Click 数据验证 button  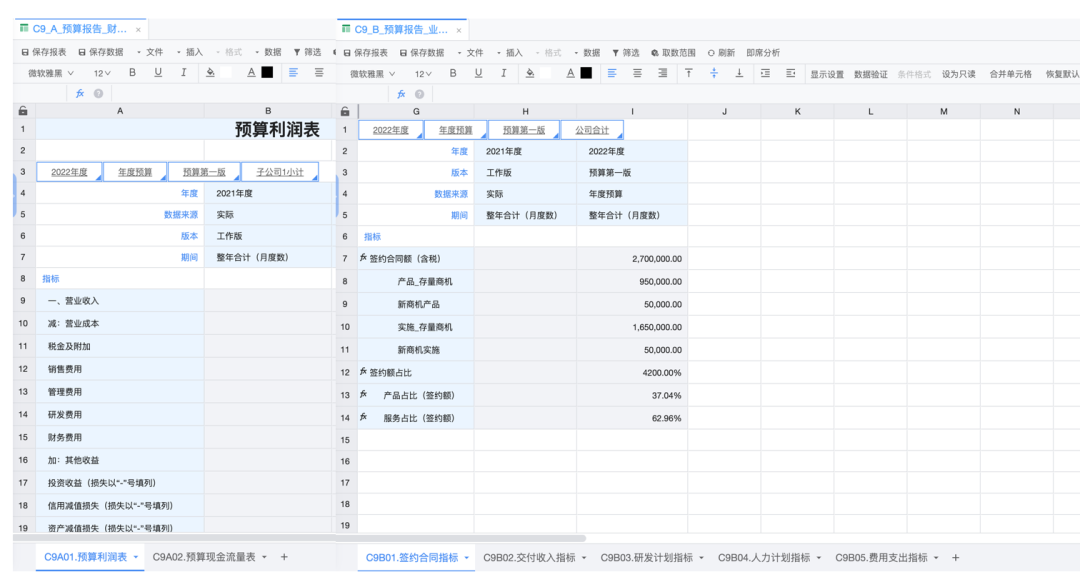click(x=871, y=74)
